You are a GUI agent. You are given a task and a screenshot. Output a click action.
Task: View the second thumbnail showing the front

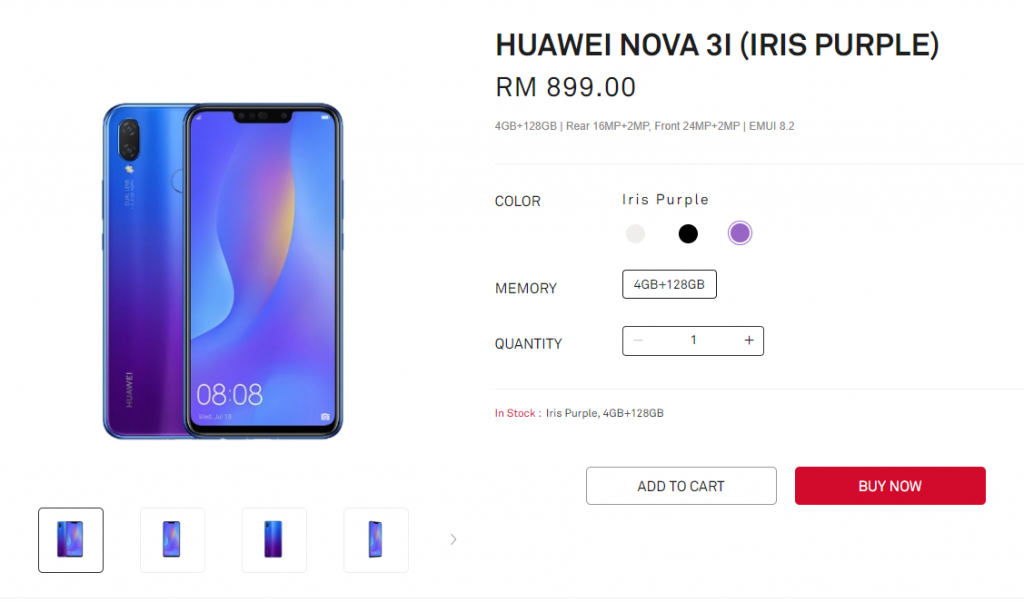pos(172,540)
